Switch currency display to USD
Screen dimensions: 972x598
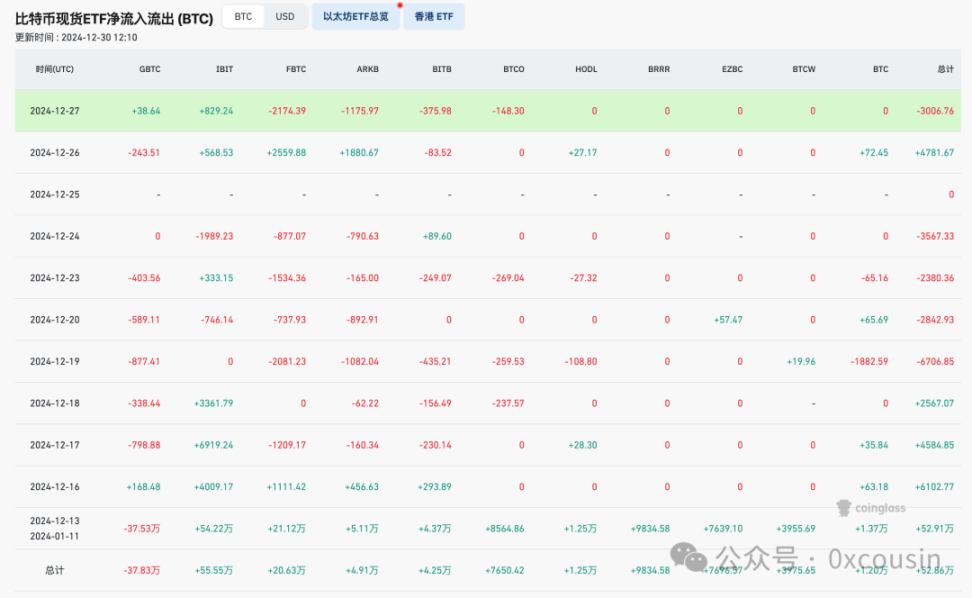285,16
